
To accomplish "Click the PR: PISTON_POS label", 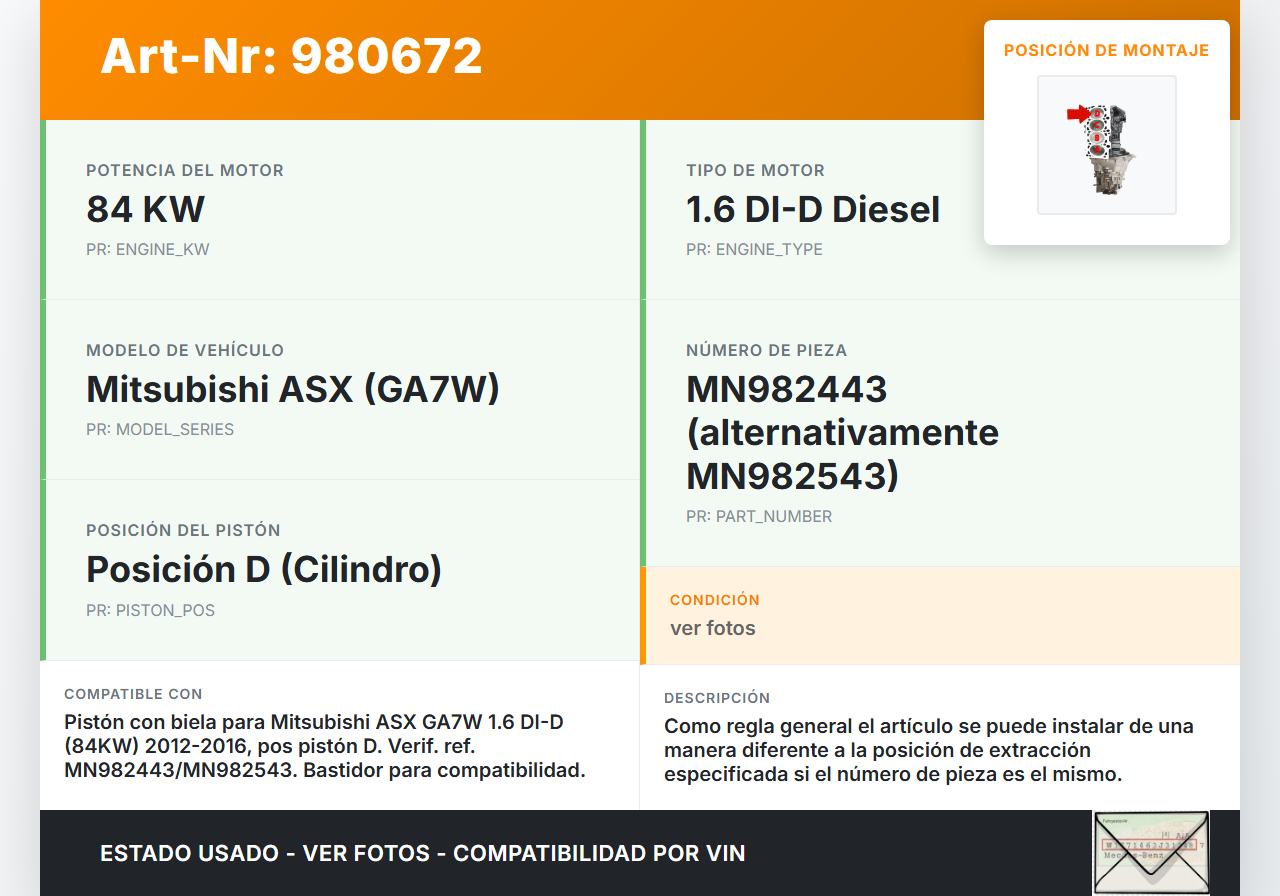I will pos(150,610).
